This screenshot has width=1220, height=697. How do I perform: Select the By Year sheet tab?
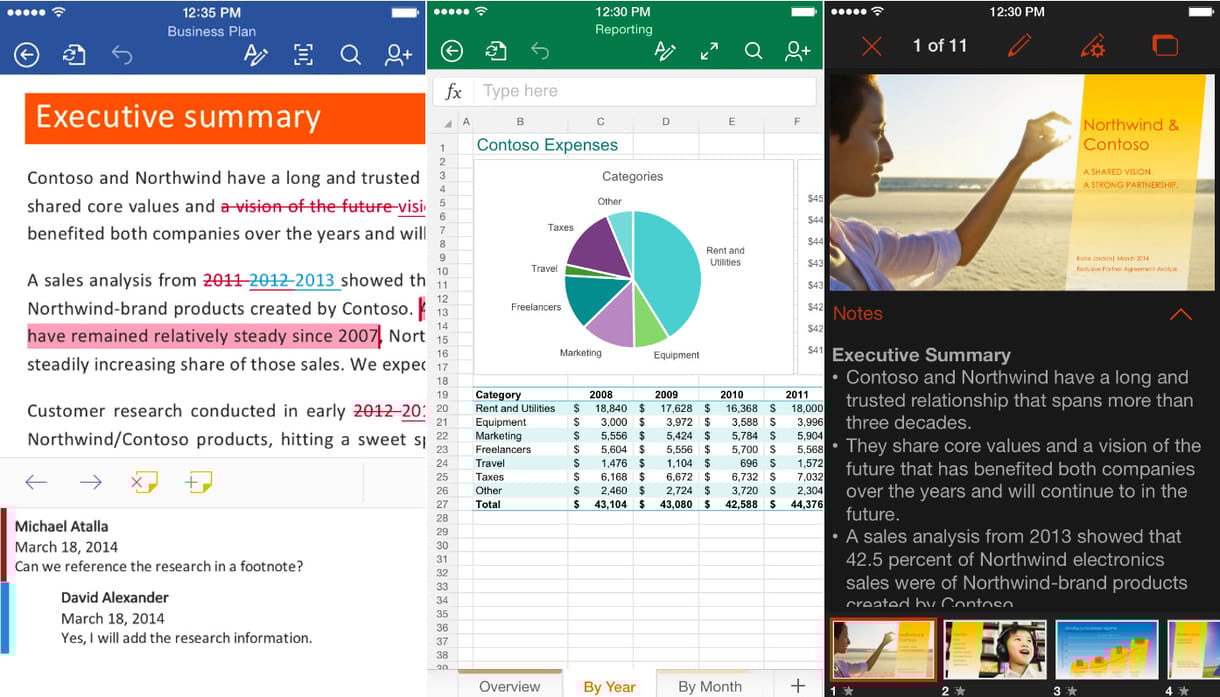coord(609,686)
